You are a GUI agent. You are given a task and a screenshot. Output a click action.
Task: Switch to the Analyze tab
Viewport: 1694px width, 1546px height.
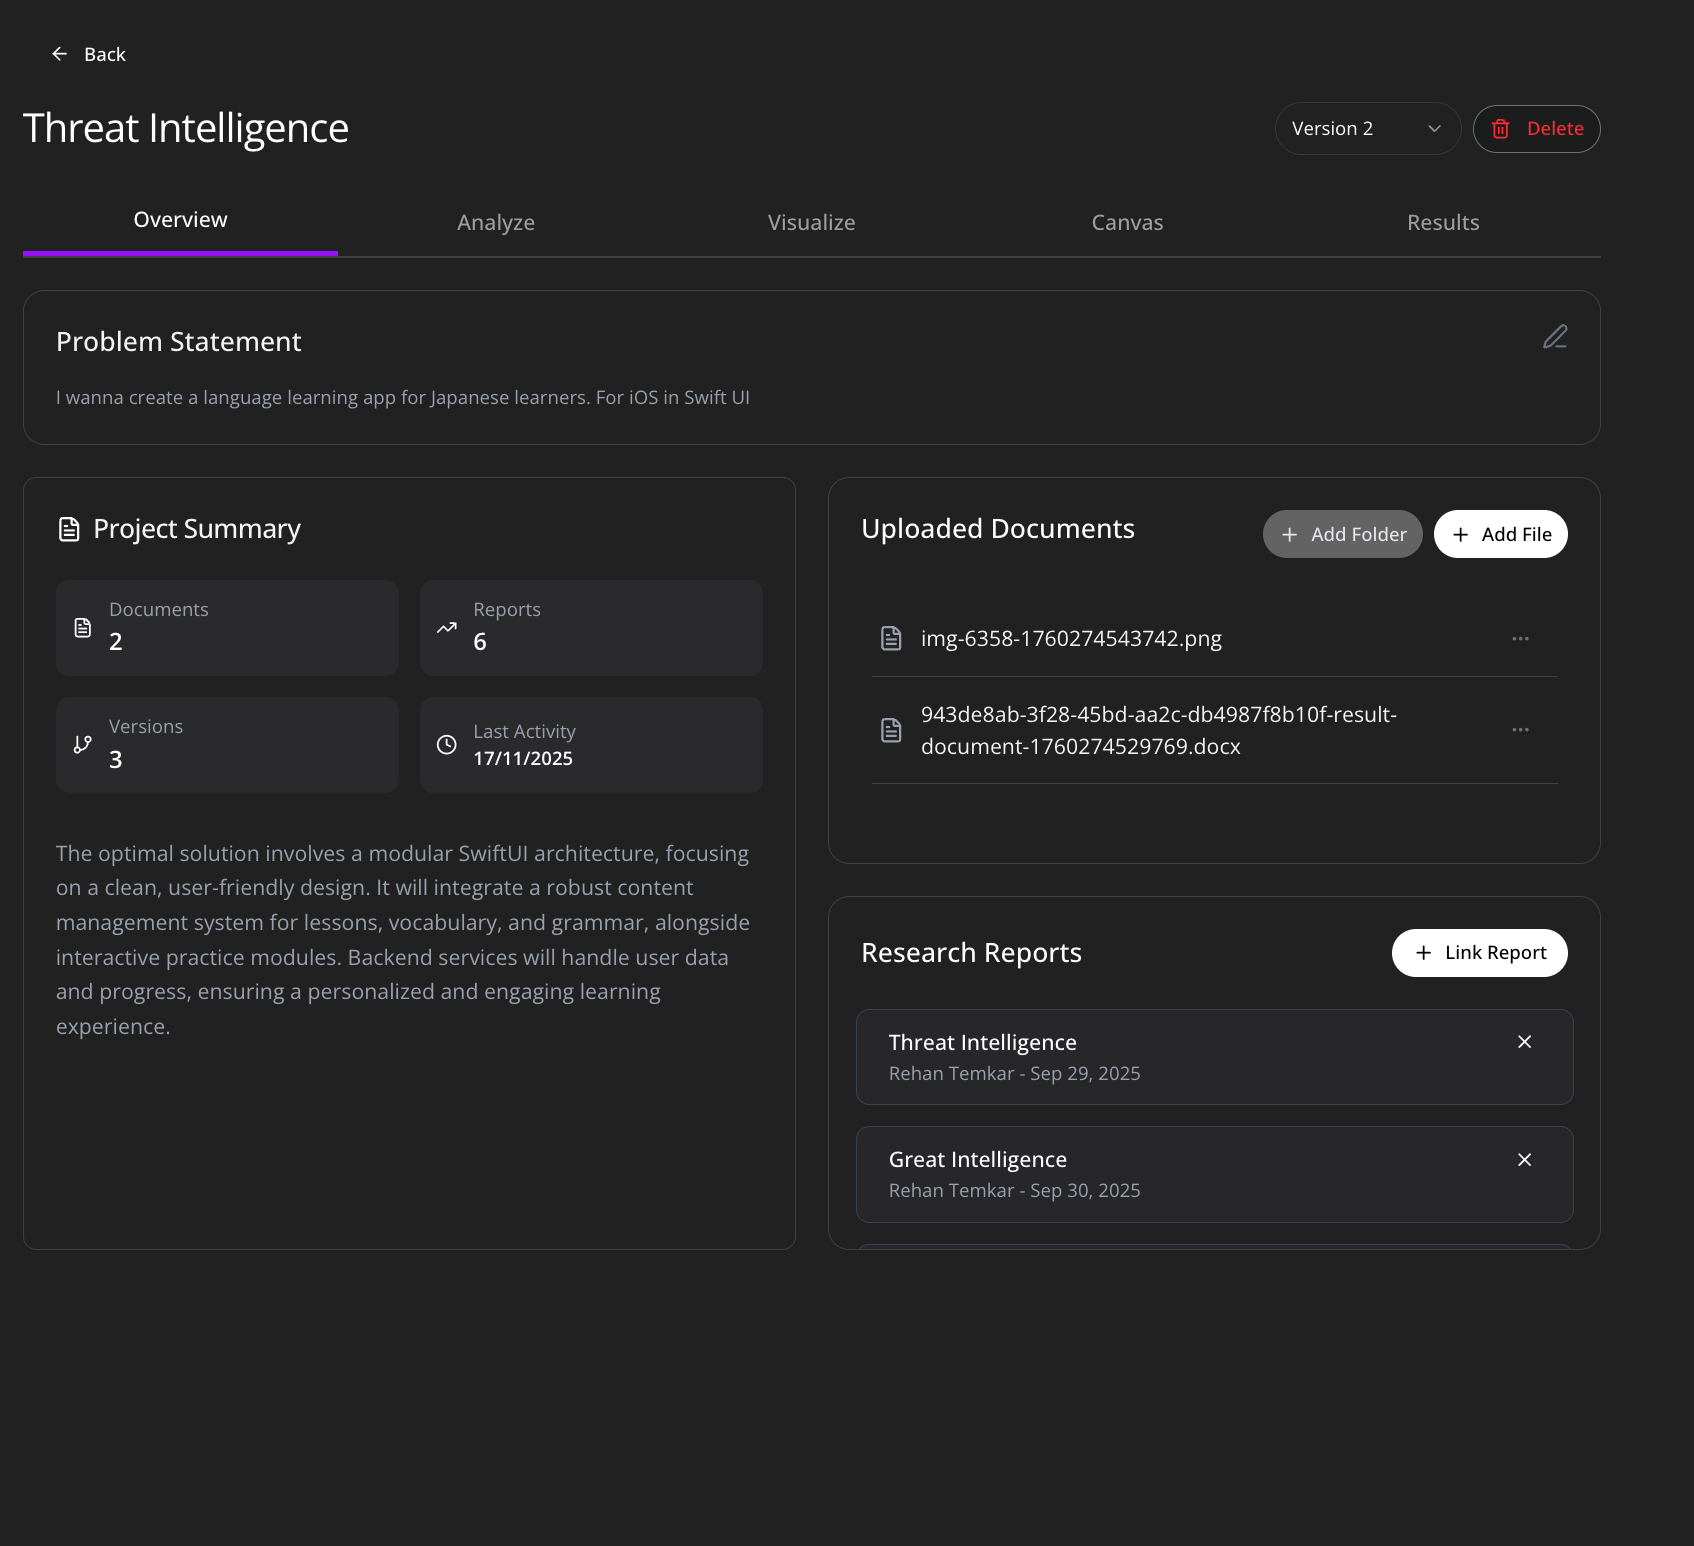coord(495,222)
